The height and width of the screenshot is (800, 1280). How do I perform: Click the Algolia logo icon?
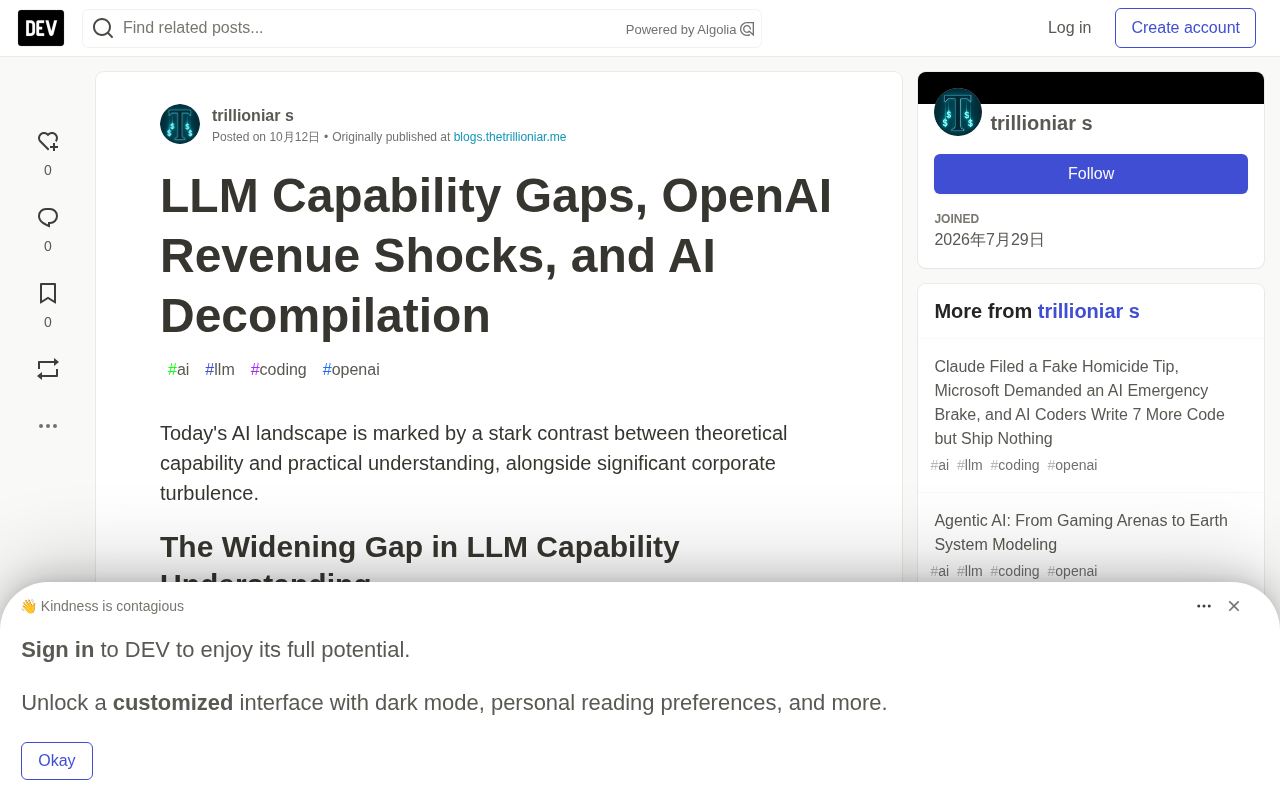(747, 29)
